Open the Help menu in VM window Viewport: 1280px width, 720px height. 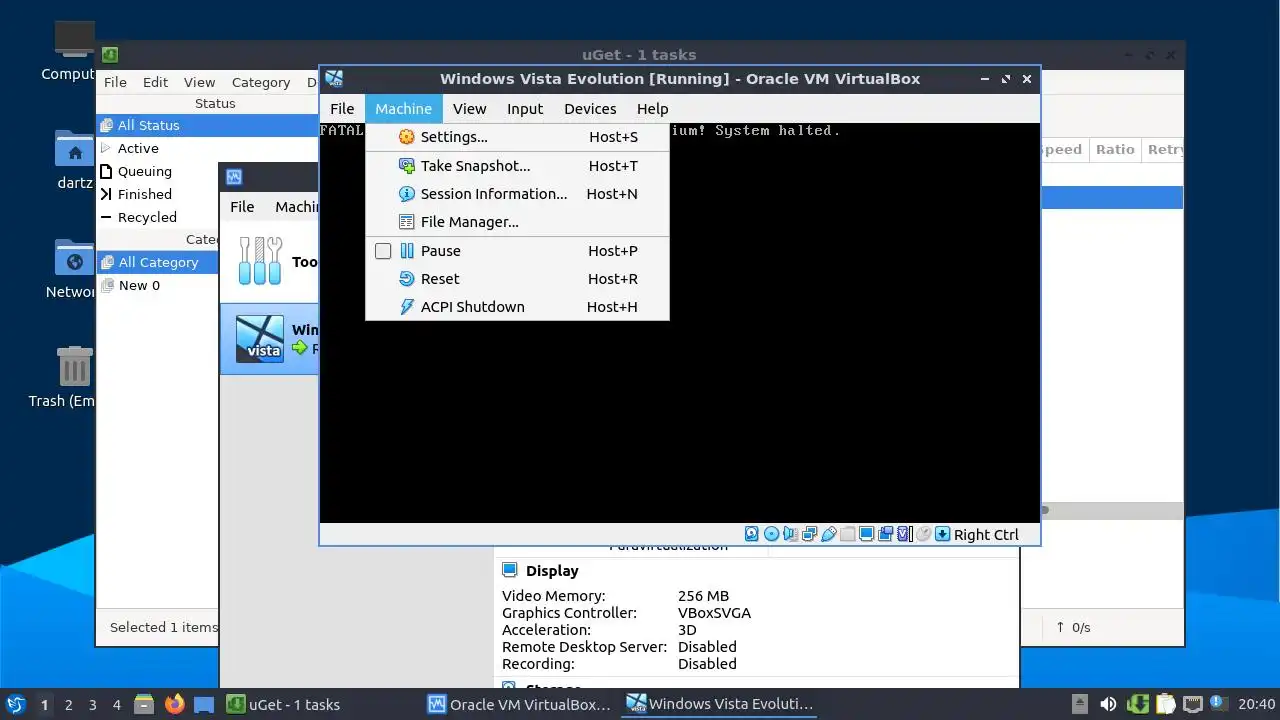coord(652,109)
